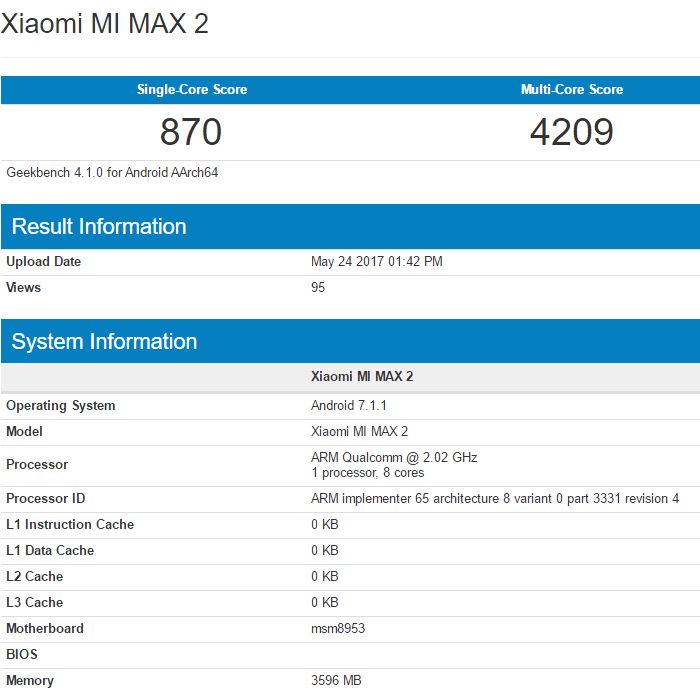Select the ARM implementer 65 architecture value

[495, 499]
